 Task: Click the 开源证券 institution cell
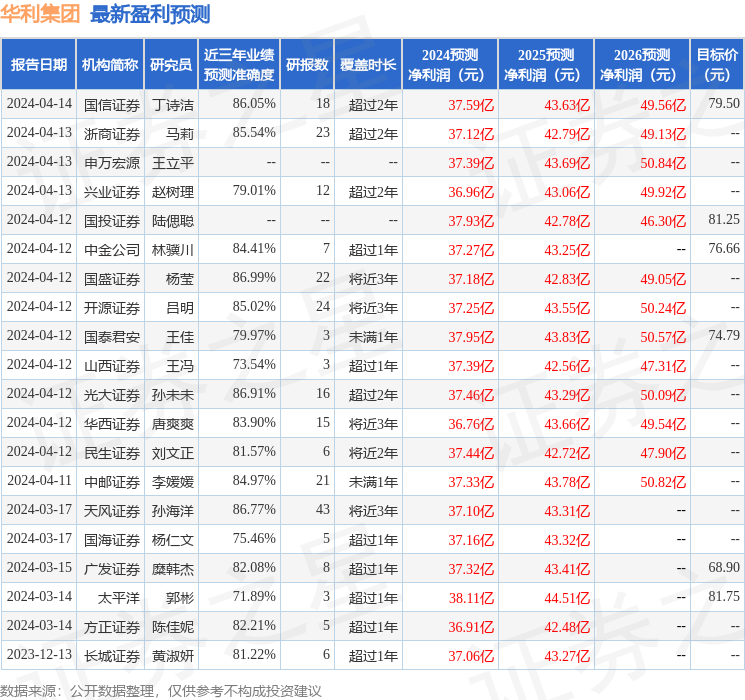coord(112,307)
